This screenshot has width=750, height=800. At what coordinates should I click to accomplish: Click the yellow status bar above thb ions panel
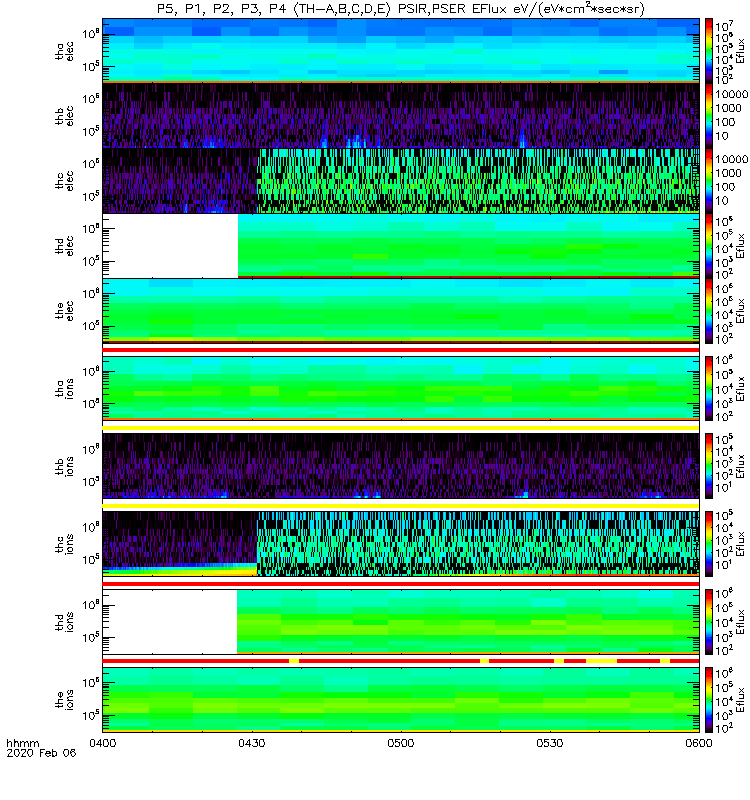click(x=401, y=428)
